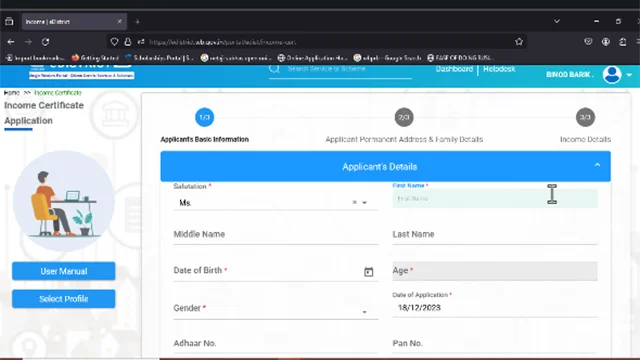Go to the Dashboard menu item
This screenshot has width=640, height=360.
click(x=454, y=69)
